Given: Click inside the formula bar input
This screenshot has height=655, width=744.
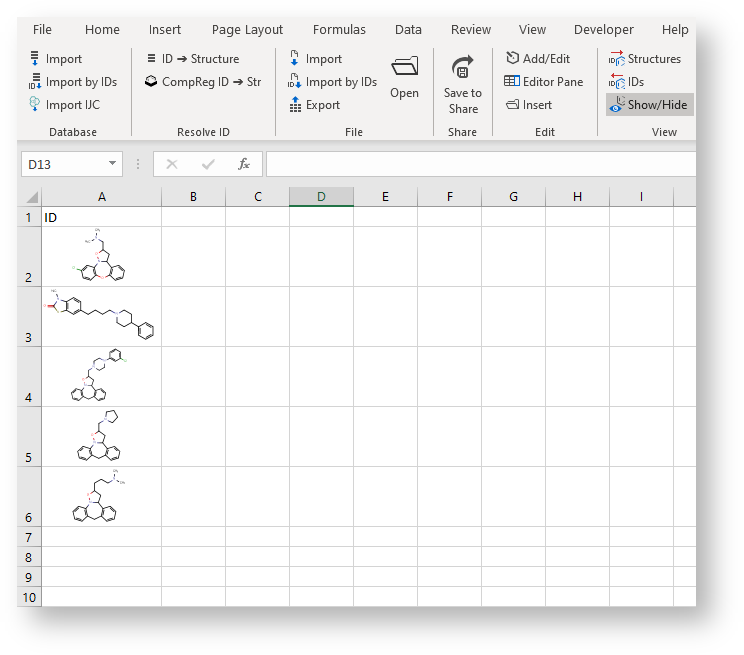Looking at the screenshot, I should pyautogui.click(x=480, y=164).
